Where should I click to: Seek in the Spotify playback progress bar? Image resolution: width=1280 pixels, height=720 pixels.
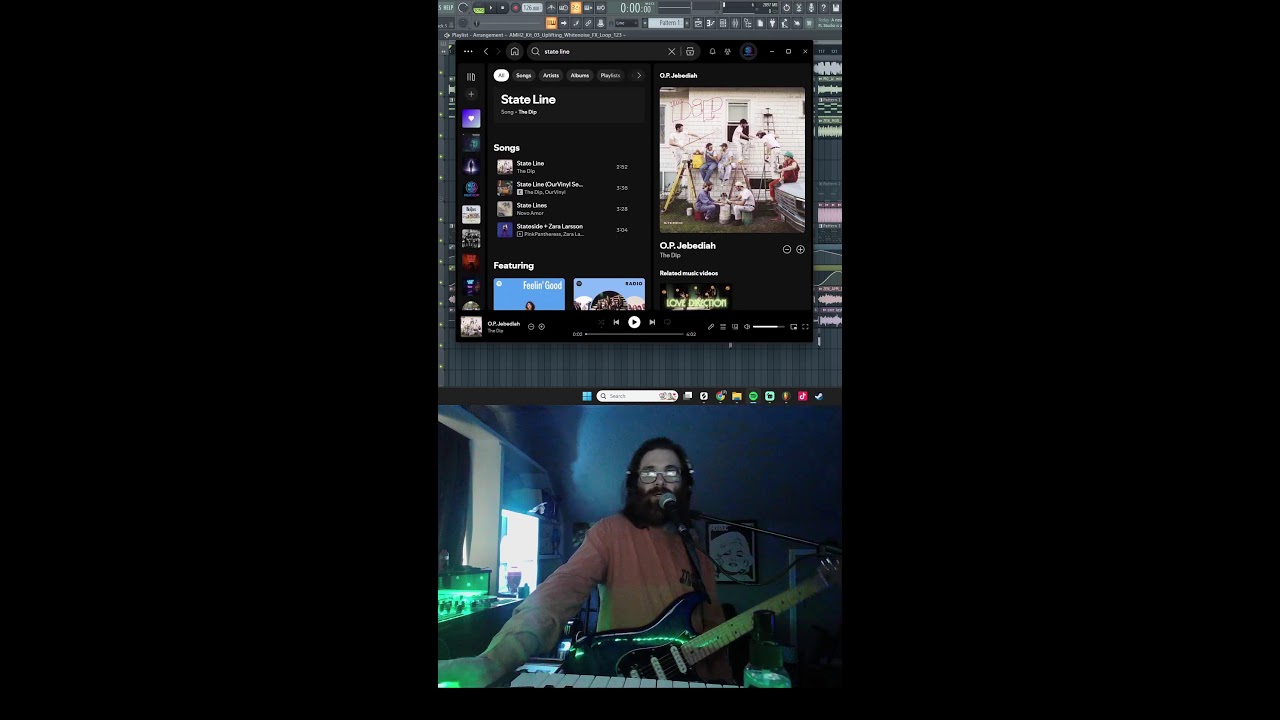coord(634,334)
